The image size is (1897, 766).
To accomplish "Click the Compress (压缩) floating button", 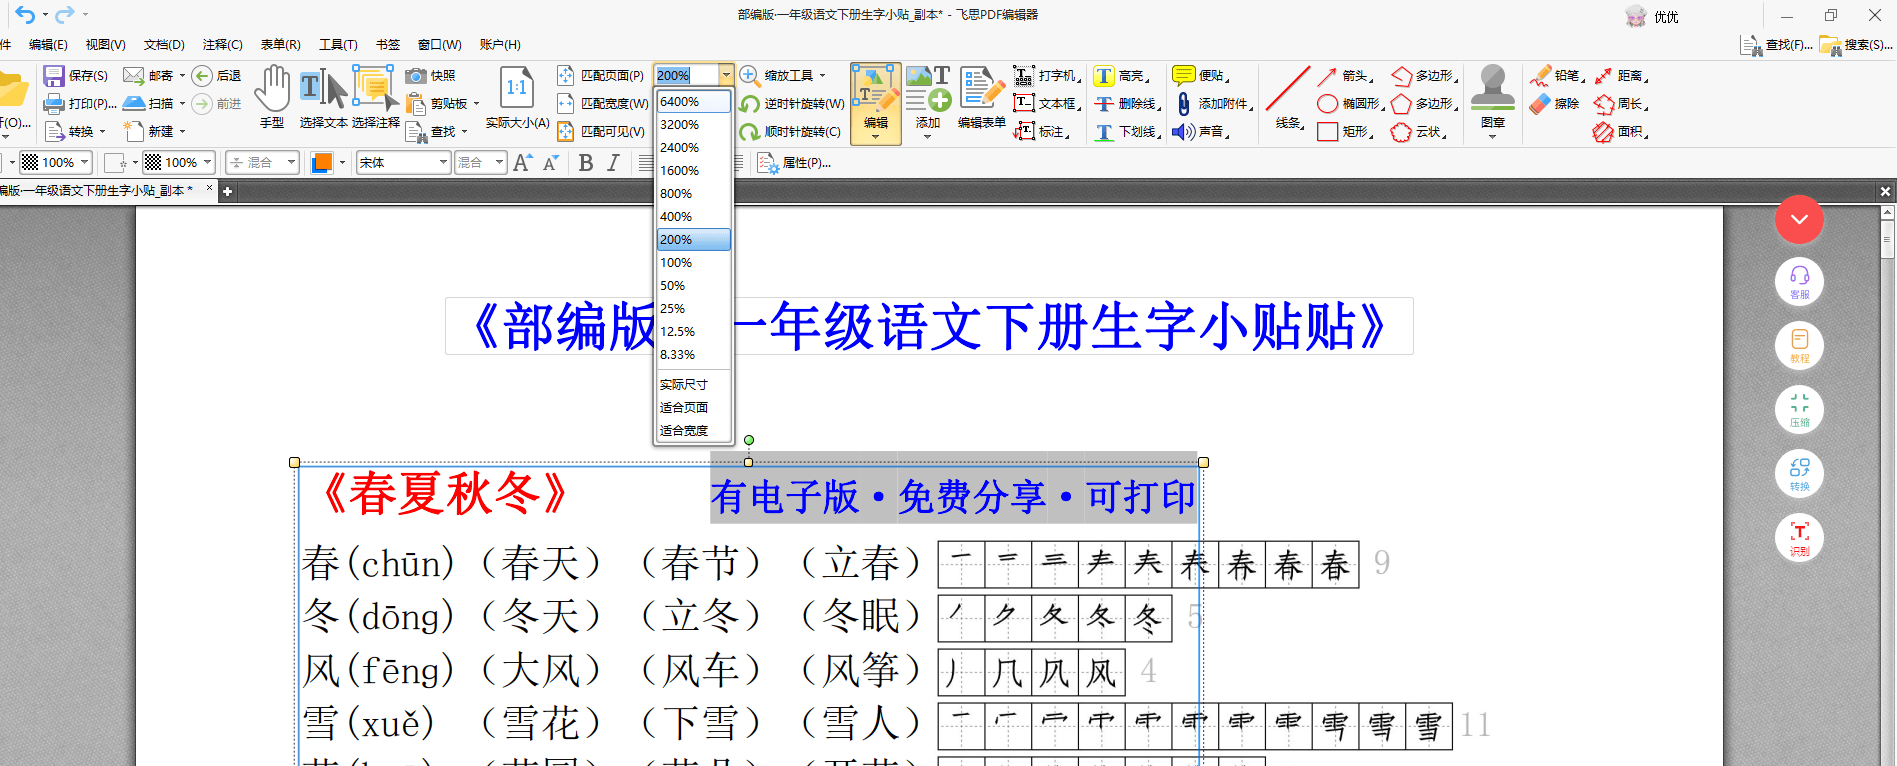I will pos(1799,410).
